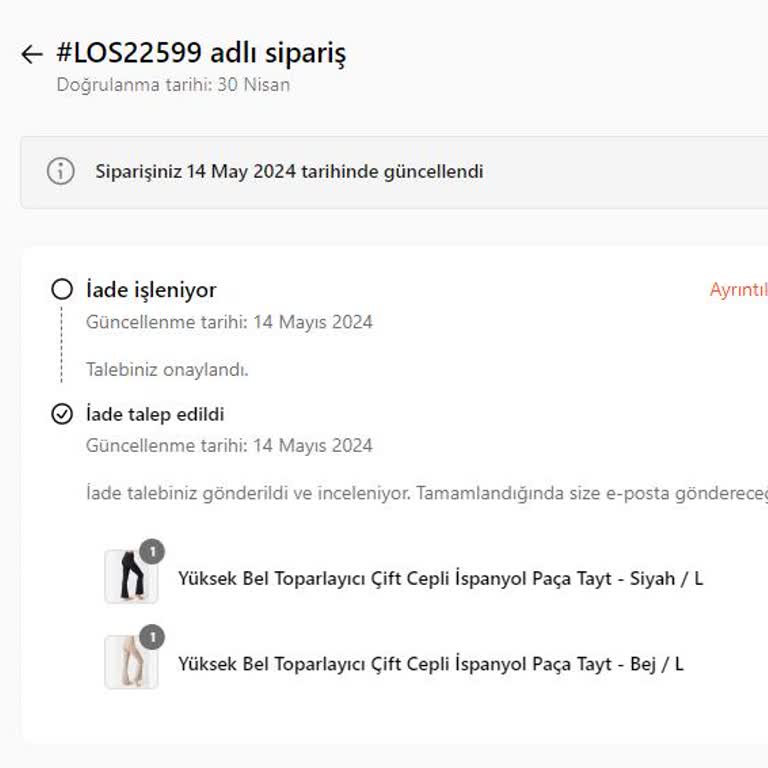Click the checkmark circle next to İade talep edildi

click(62, 414)
